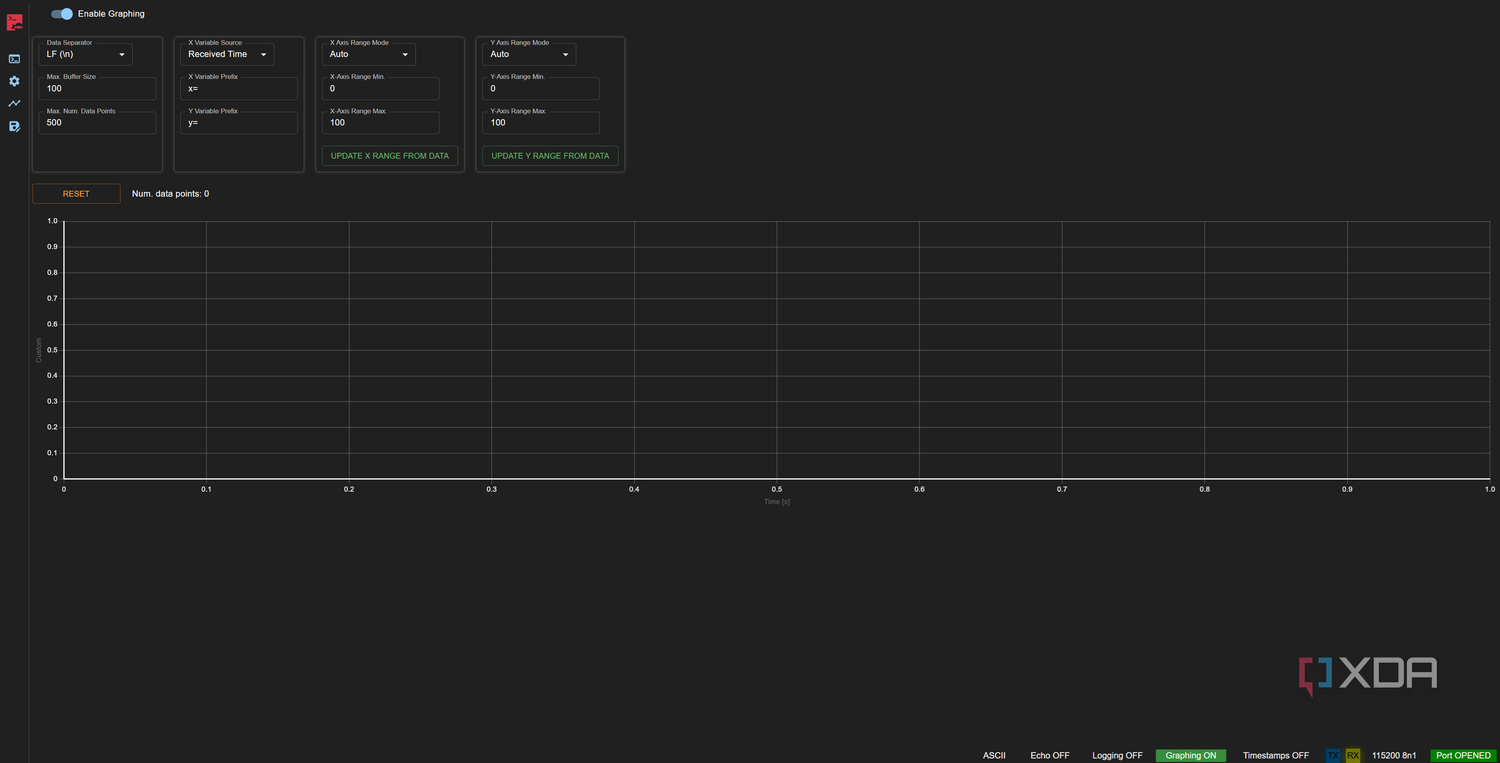Open the logging save-edit icon
Screen dimensions: 1500x763
[x=14, y=126]
